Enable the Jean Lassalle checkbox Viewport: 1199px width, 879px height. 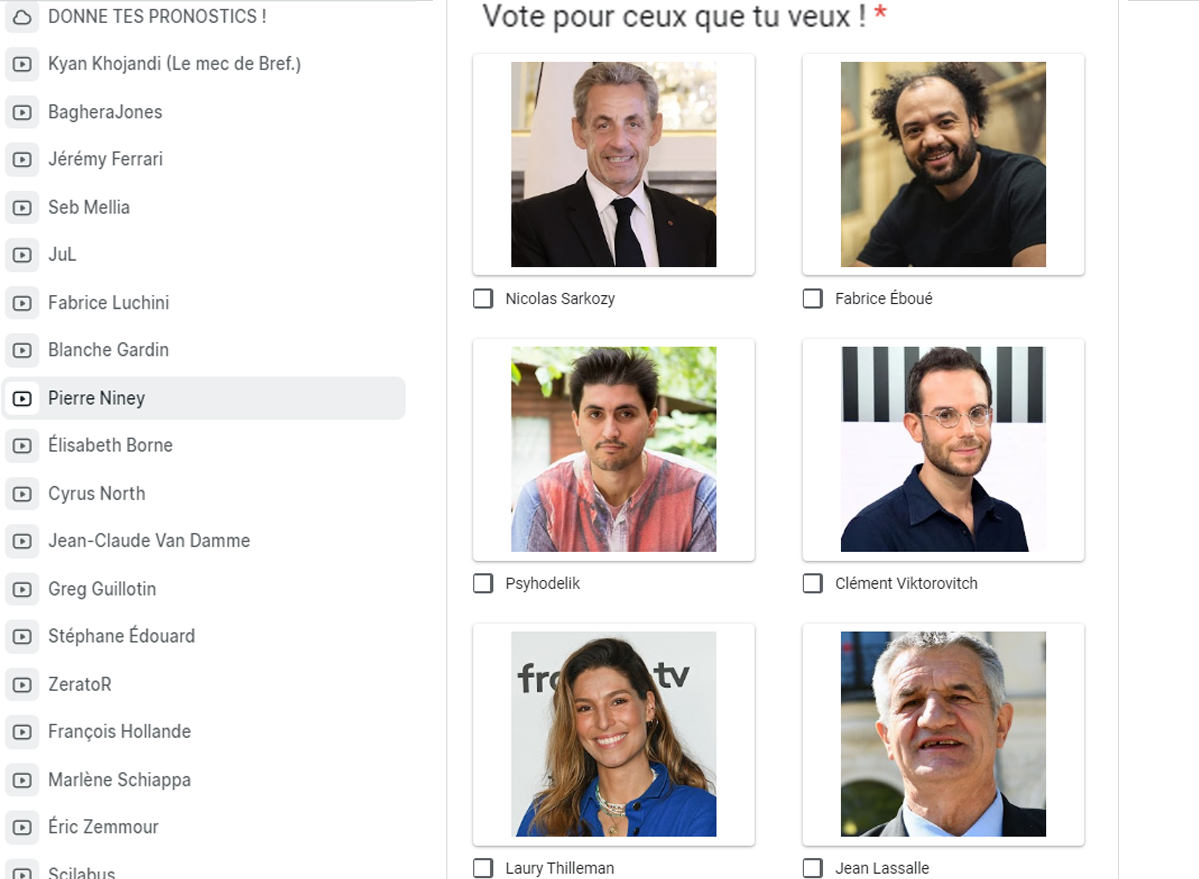[812, 868]
